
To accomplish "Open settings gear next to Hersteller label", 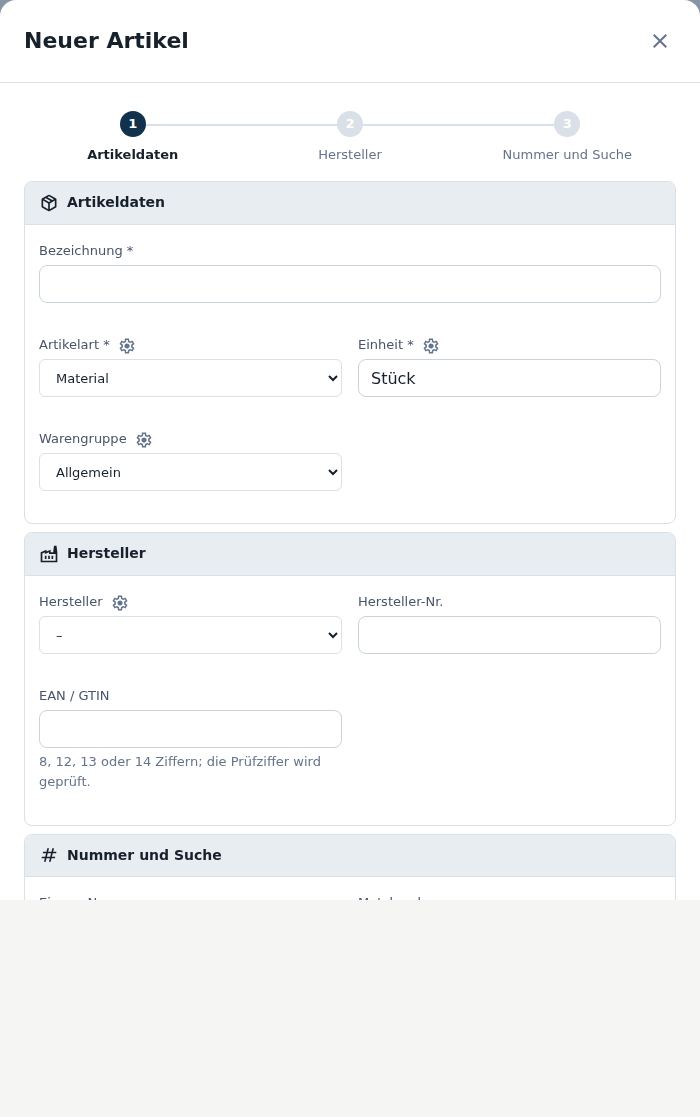I will point(120,603).
